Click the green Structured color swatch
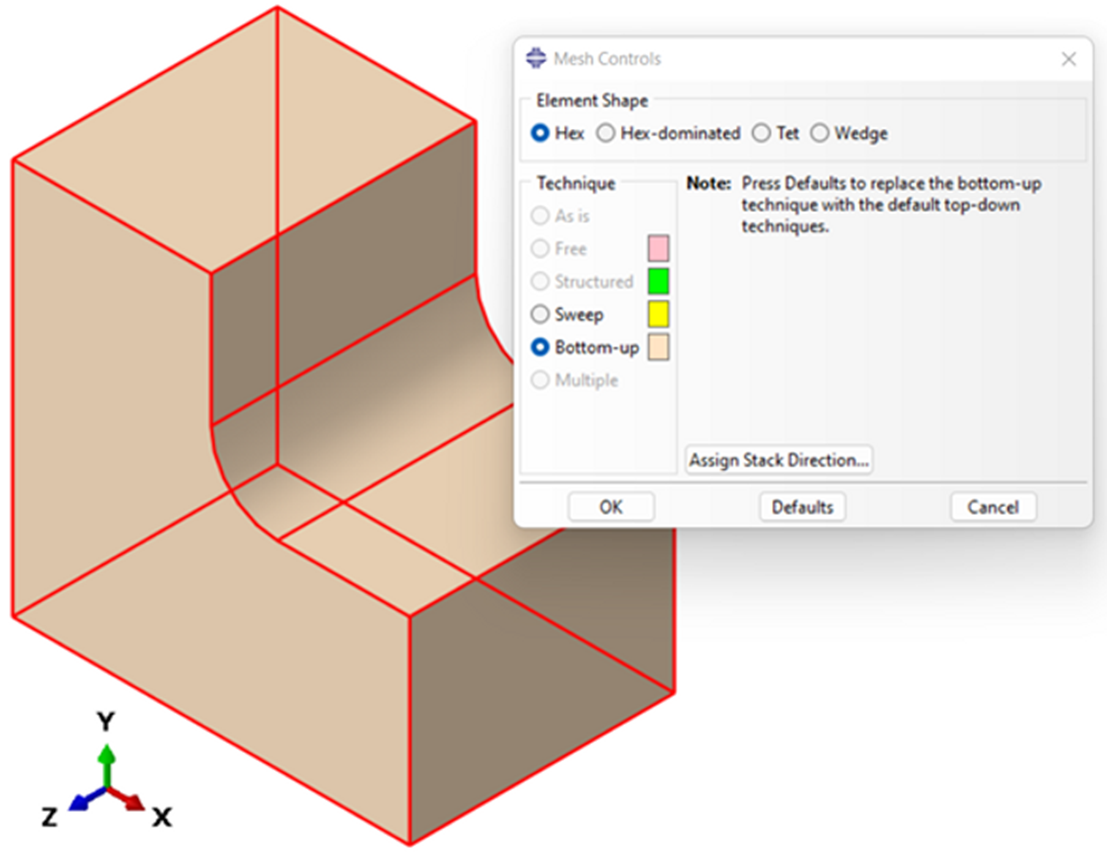1107x852 pixels. (x=658, y=281)
